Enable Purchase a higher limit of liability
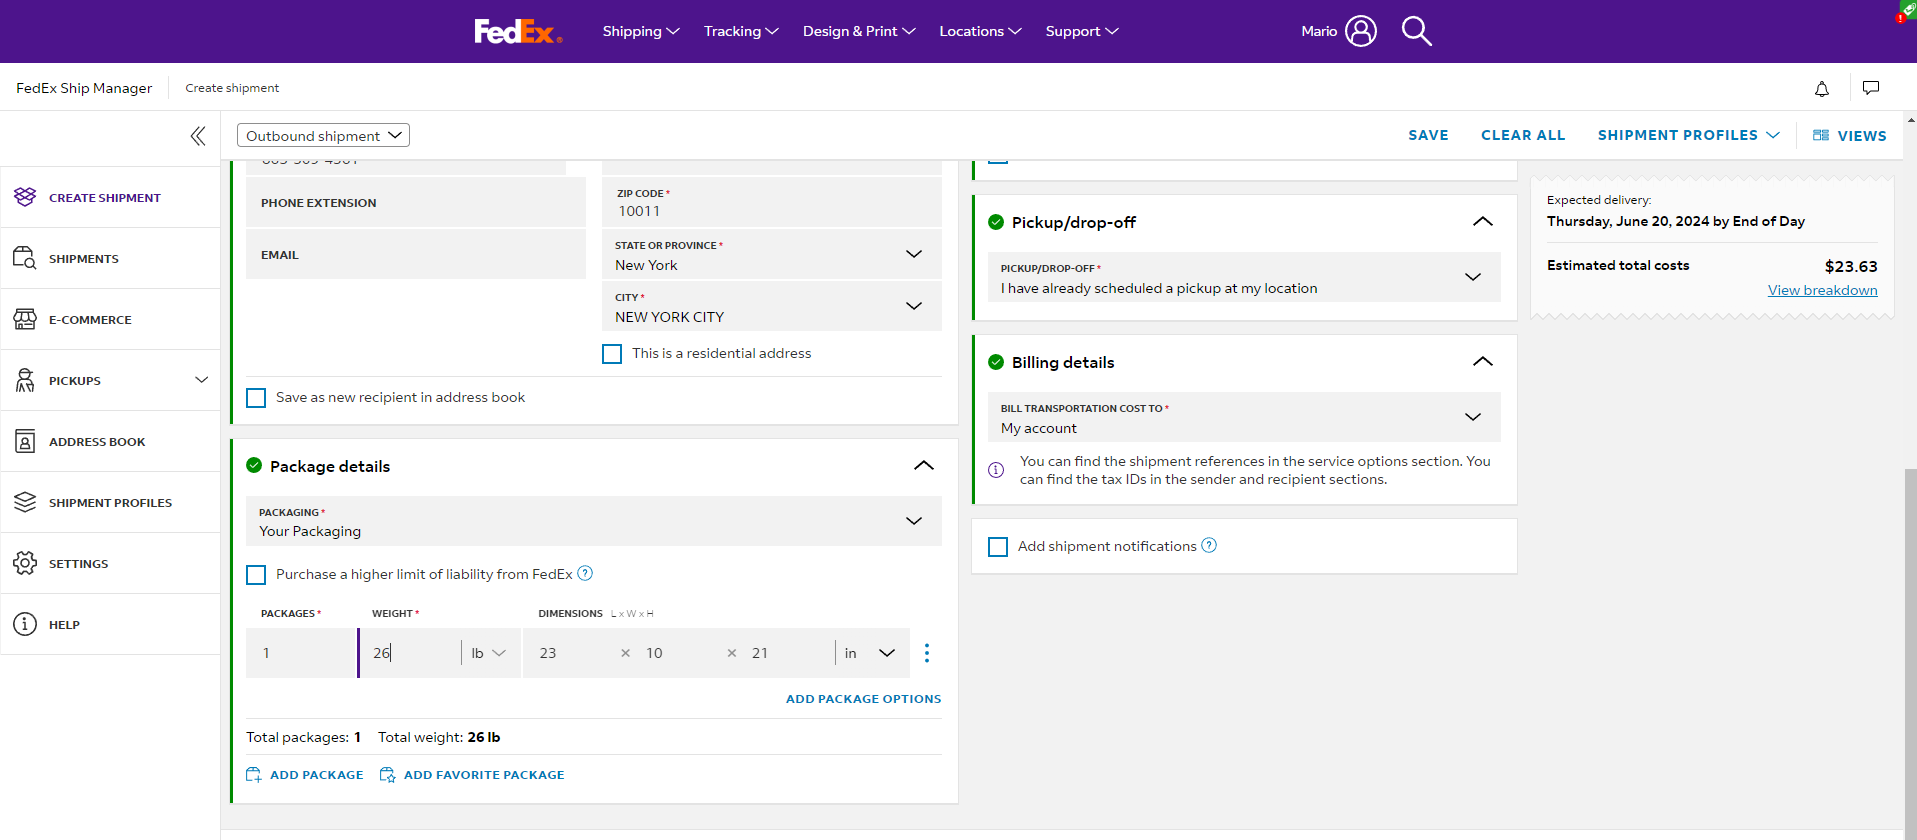Image resolution: width=1917 pixels, height=840 pixels. pyautogui.click(x=256, y=575)
